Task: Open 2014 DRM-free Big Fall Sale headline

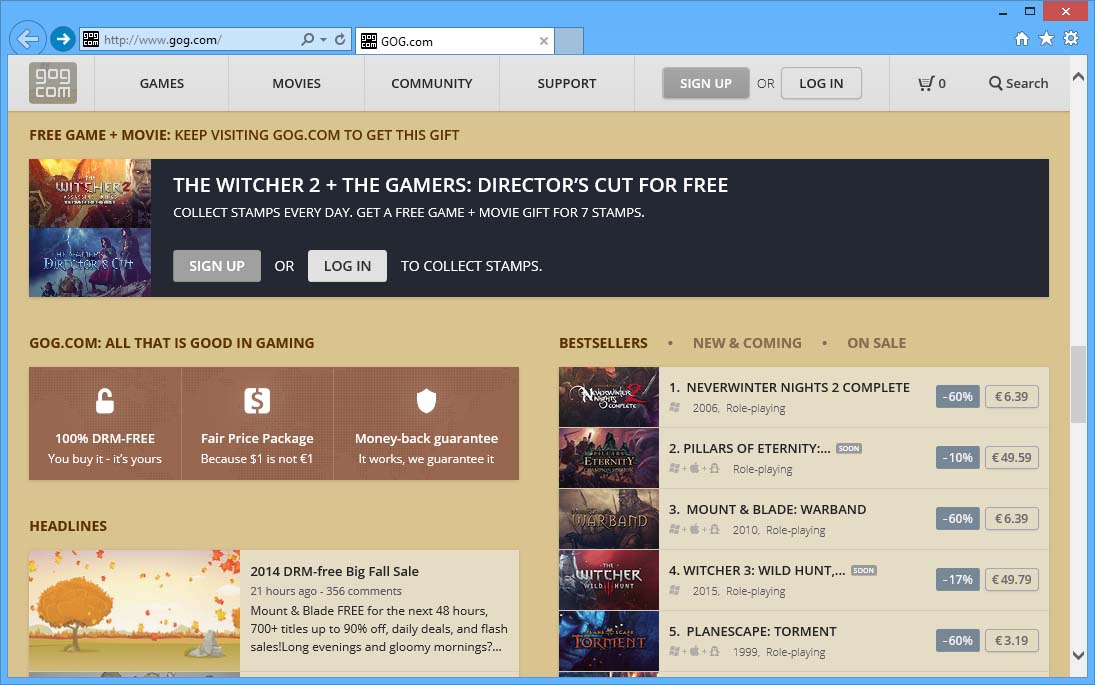Action: pos(335,571)
